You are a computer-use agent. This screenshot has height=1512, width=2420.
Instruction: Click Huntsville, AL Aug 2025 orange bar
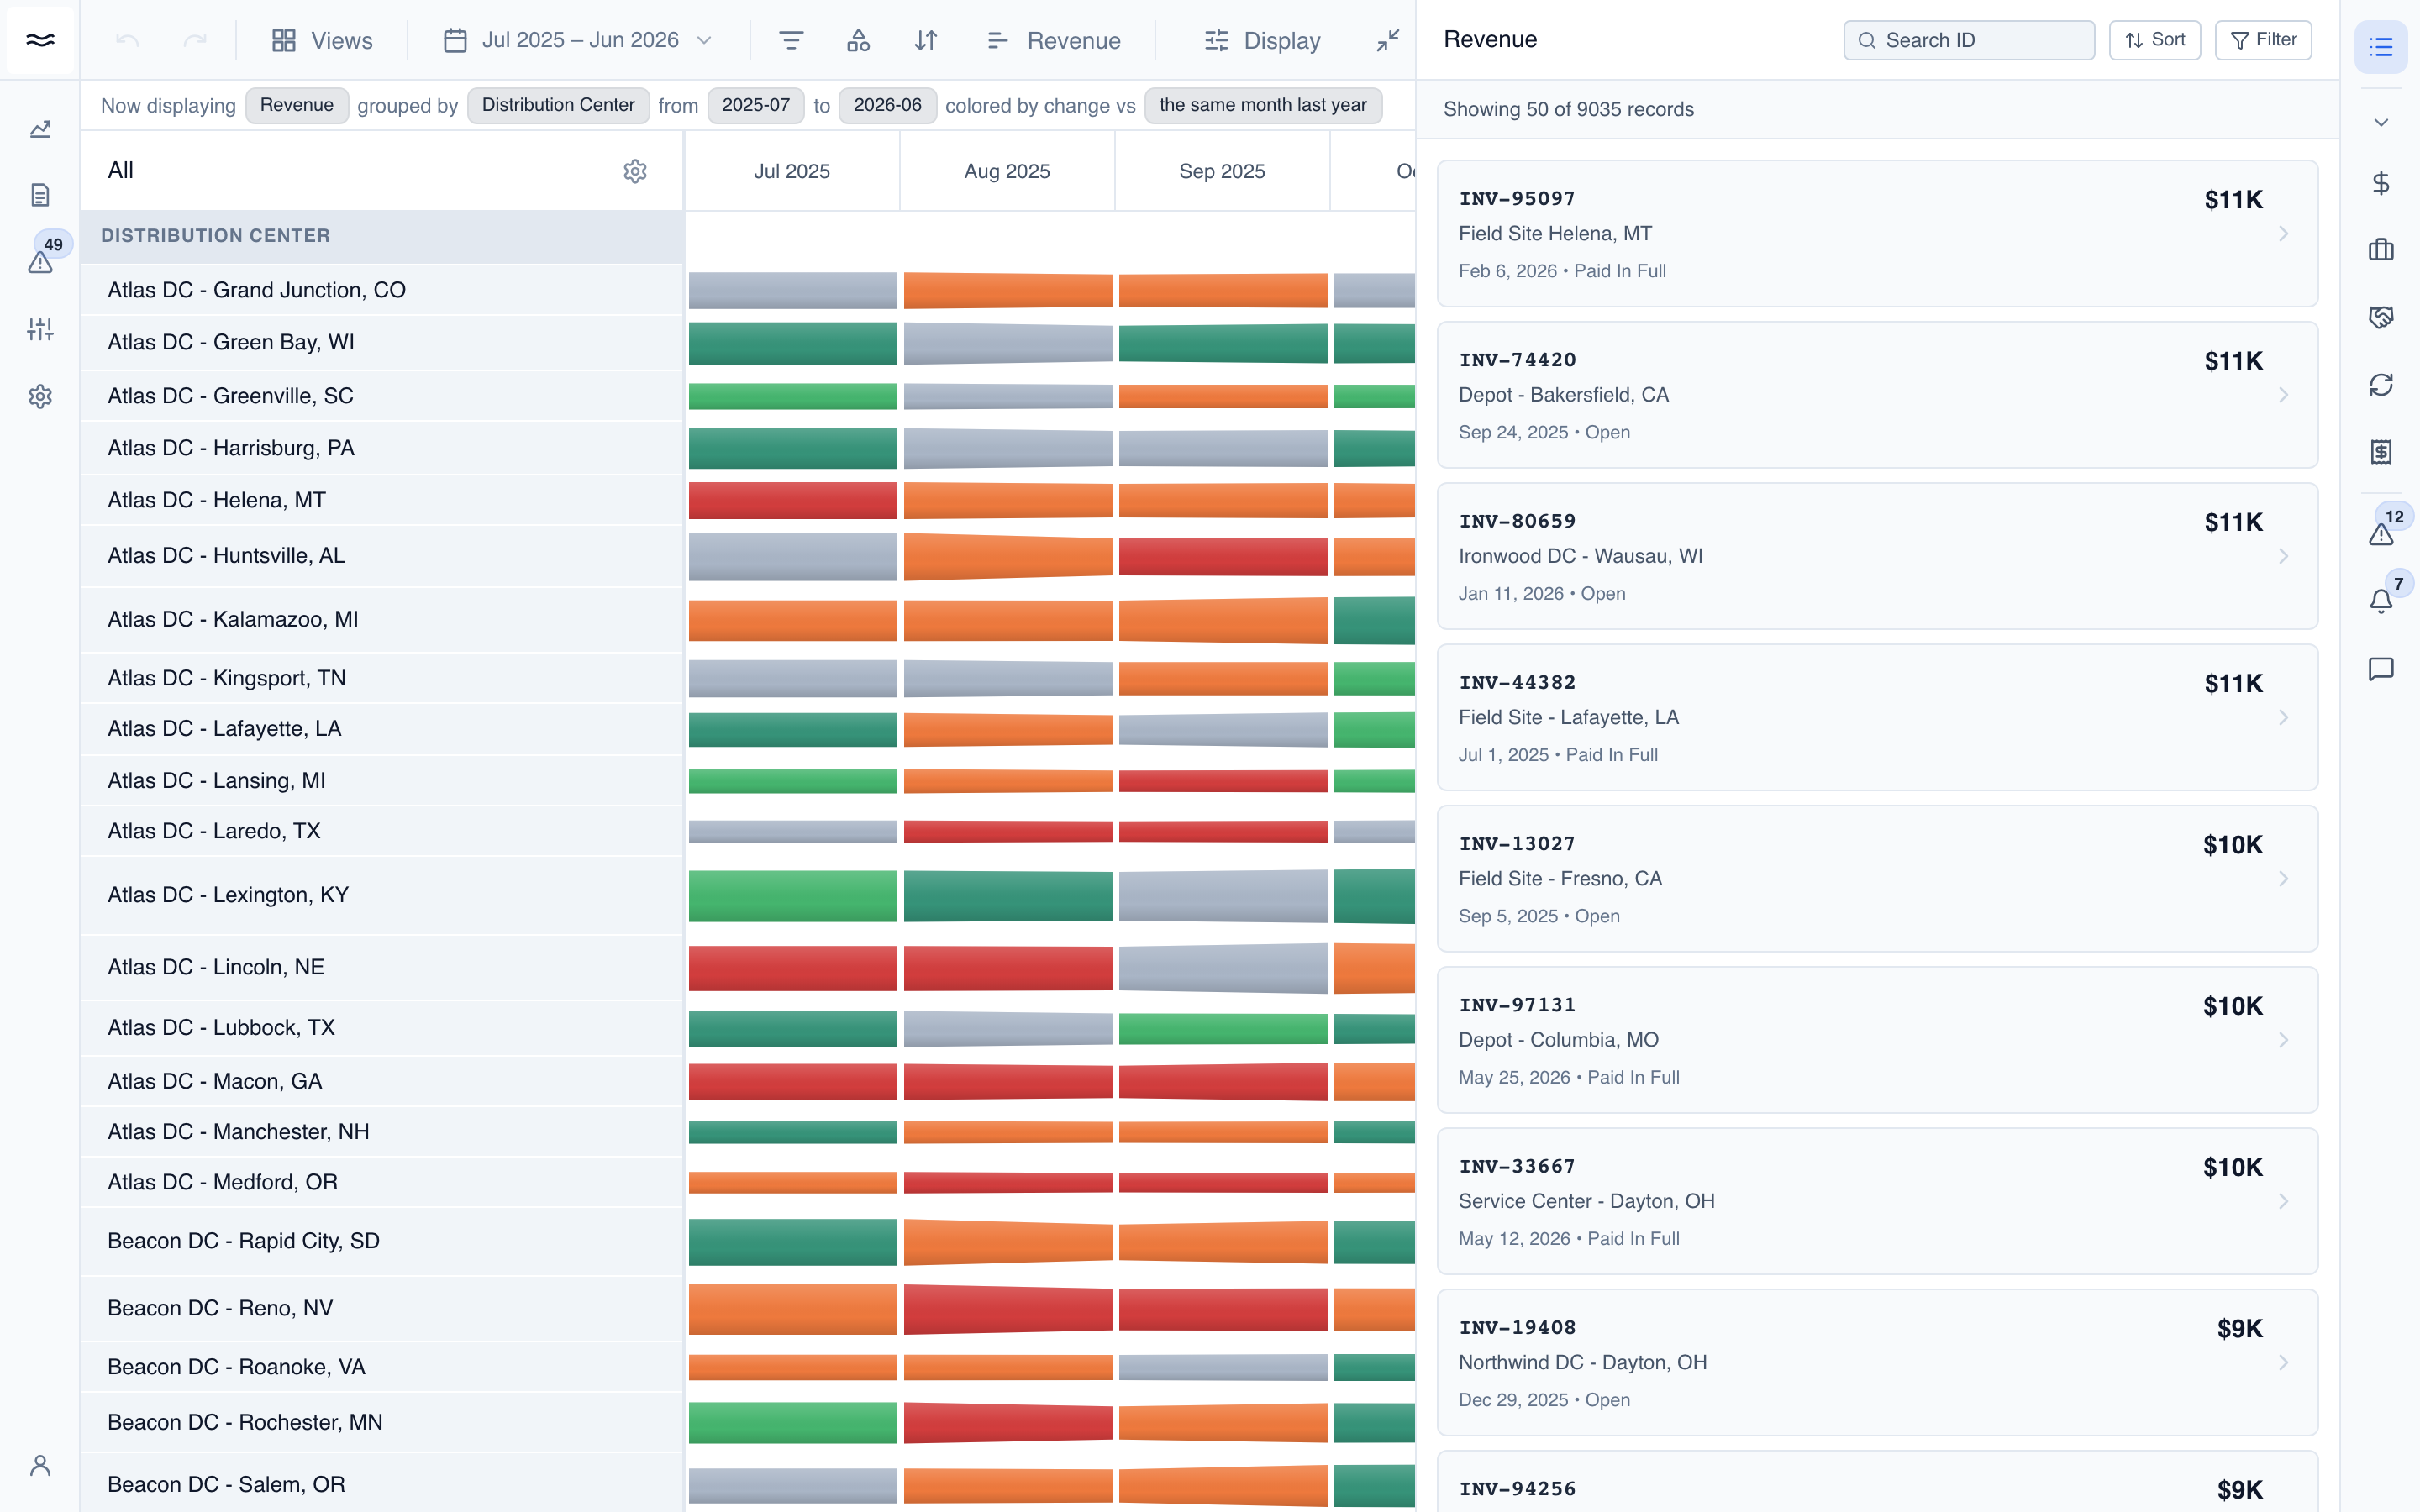1007,556
